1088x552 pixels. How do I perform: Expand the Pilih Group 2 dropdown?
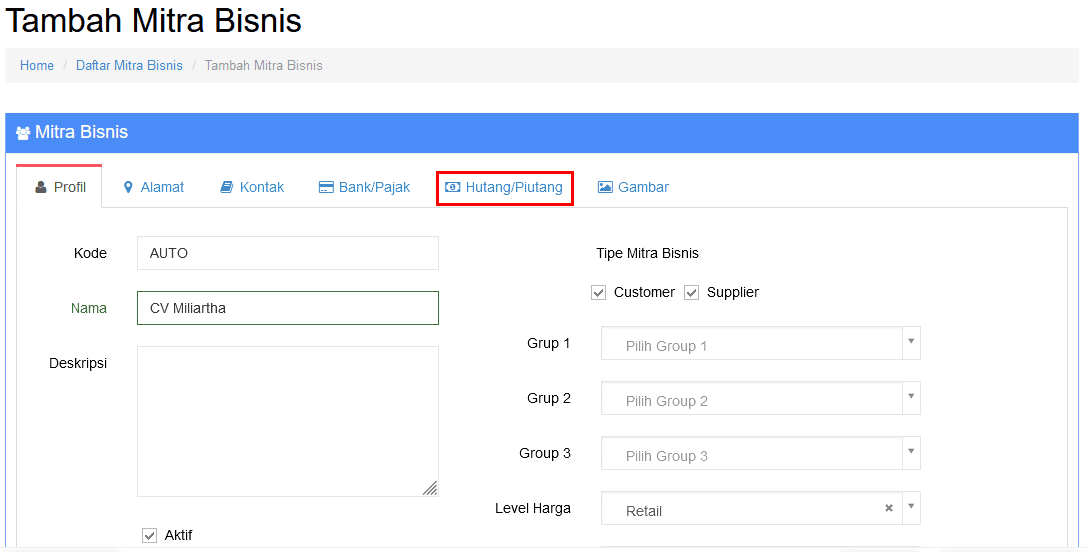click(x=760, y=399)
